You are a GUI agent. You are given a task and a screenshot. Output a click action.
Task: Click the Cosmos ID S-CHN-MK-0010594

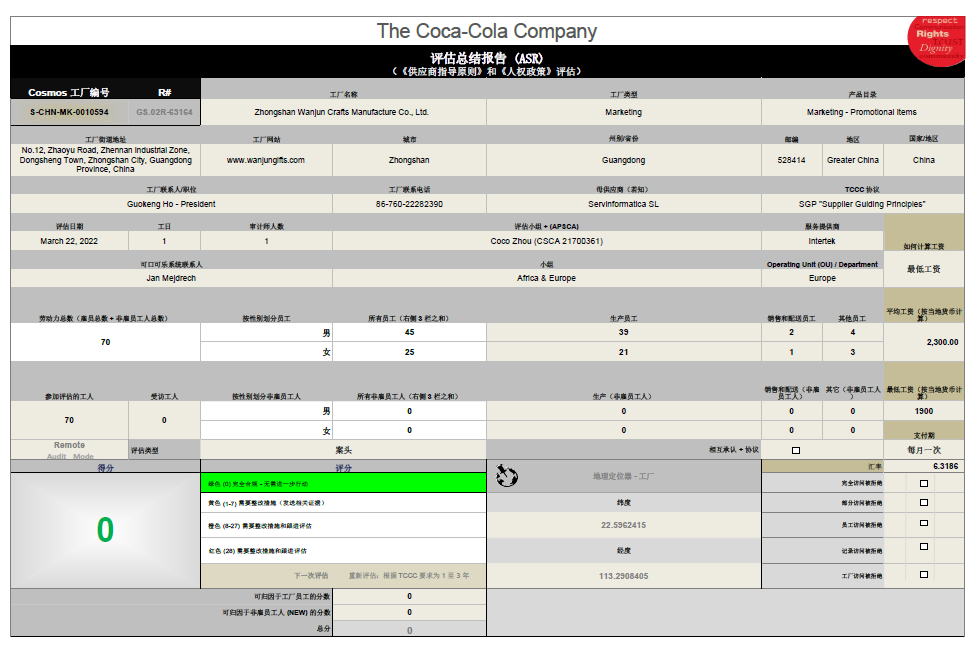coord(69,112)
